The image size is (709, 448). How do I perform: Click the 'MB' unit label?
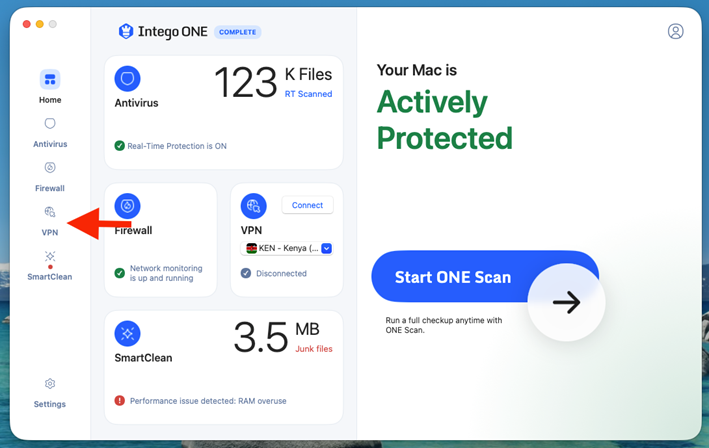tap(307, 329)
